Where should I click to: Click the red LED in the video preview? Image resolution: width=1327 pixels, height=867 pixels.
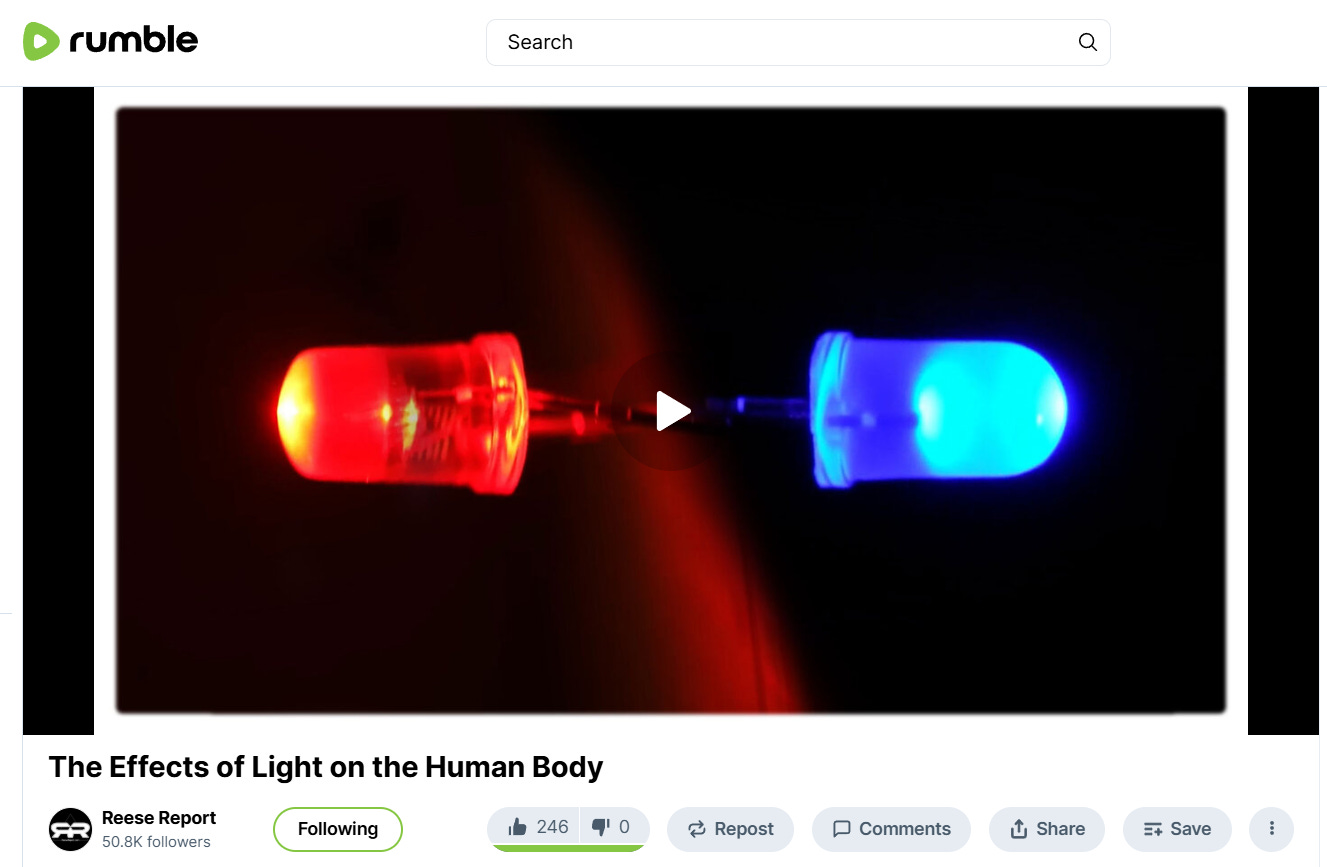pyautogui.click(x=402, y=413)
